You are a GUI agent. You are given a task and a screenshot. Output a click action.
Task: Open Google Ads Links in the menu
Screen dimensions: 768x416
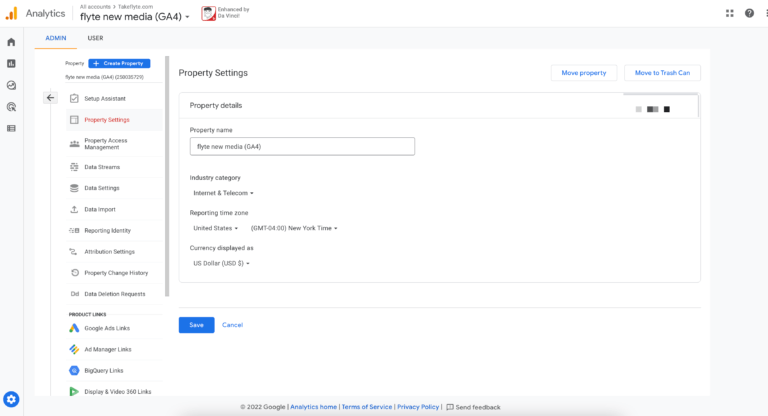pyautogui.click(x=107, y=328)
